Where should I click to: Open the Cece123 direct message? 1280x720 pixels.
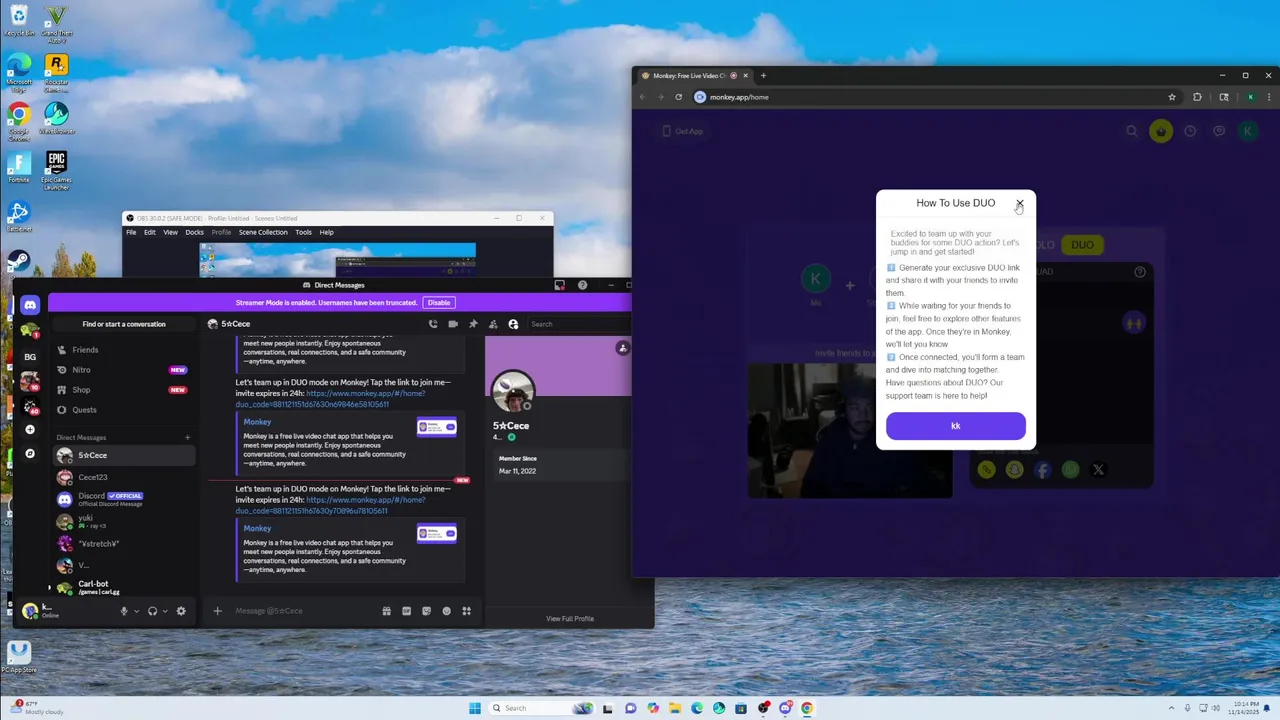124,477
